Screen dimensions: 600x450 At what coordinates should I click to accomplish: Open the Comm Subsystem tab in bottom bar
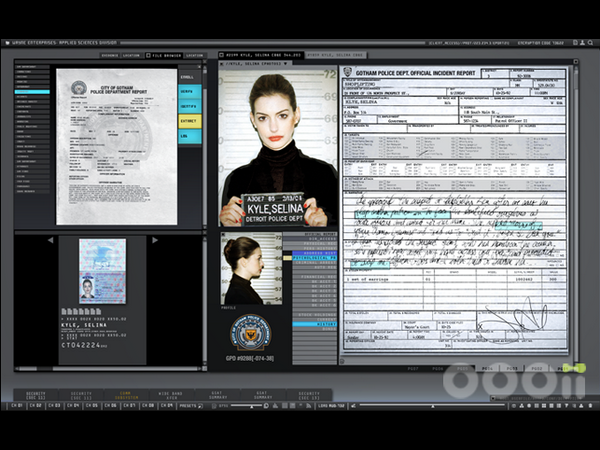pos(127,395)
